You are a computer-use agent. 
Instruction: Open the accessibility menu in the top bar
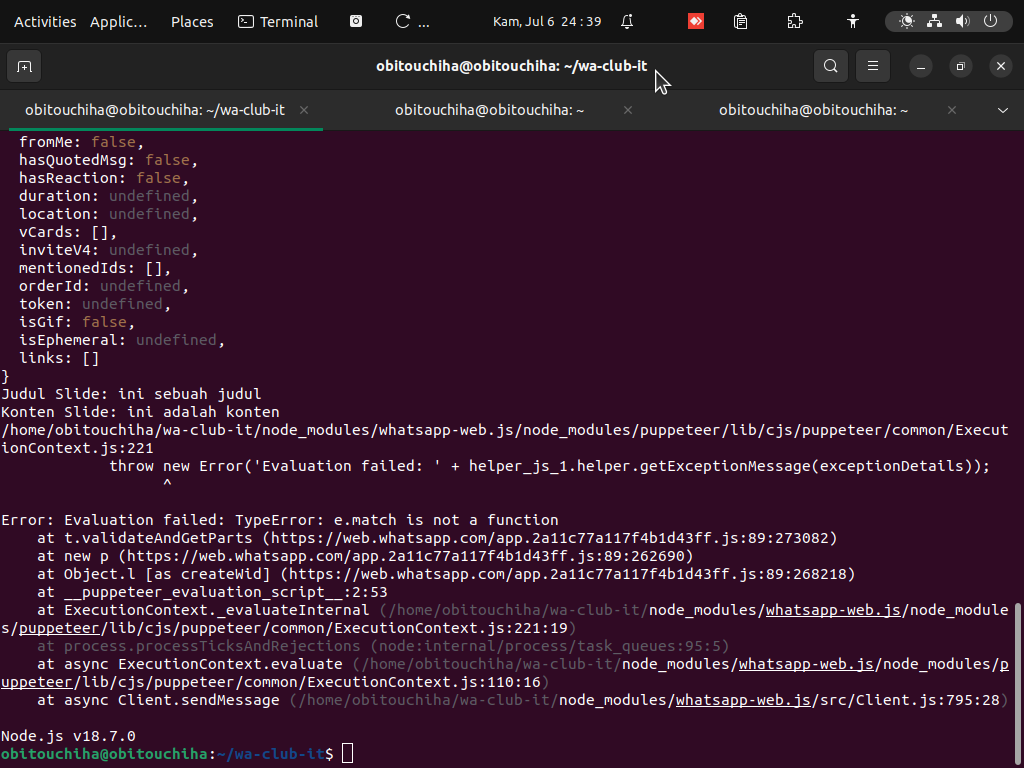(852, 21)
